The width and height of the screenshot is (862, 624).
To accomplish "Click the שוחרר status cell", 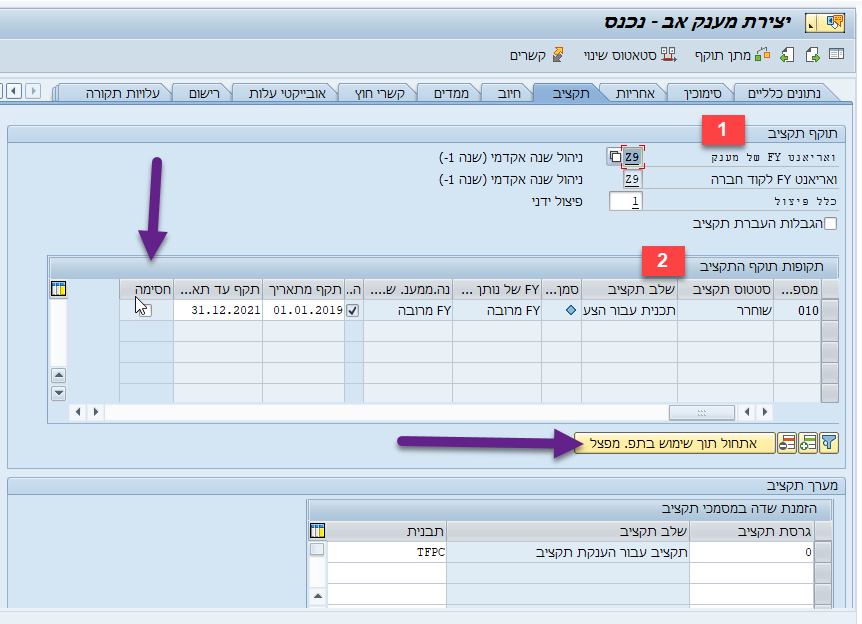I will click(725, 310).
